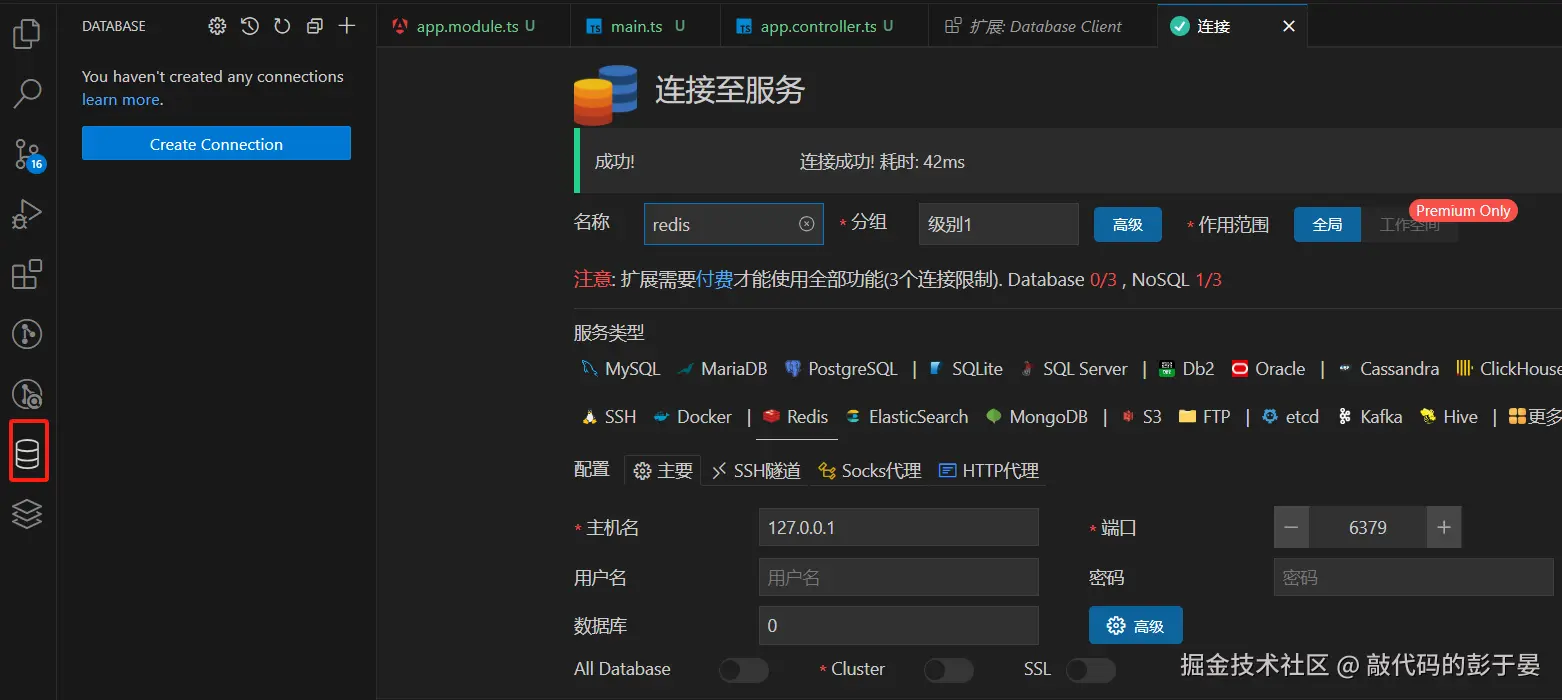Viewport: 1562px width, 700px height.
Task: Add new connection with plus icon
Action: click(347, 27)
